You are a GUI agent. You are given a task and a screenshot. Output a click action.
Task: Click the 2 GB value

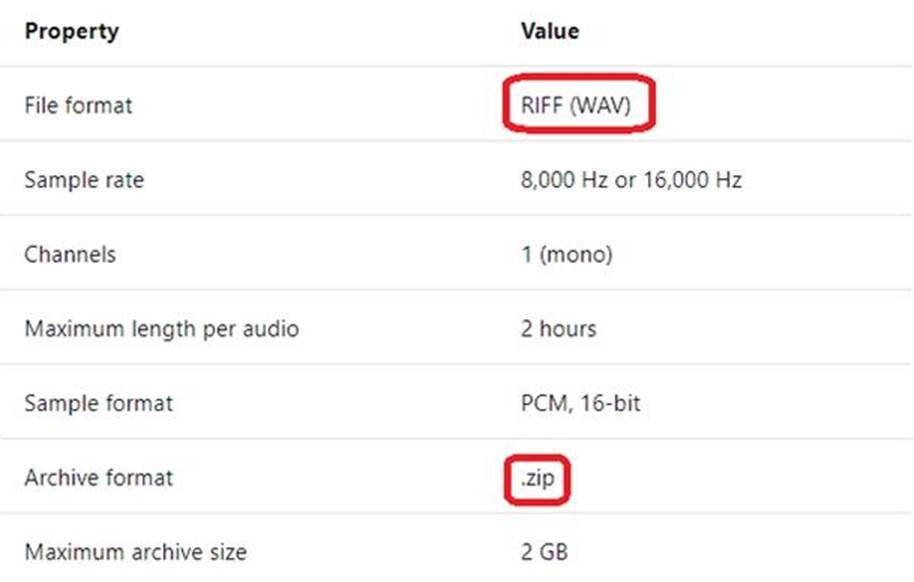(x=544, y=551)
